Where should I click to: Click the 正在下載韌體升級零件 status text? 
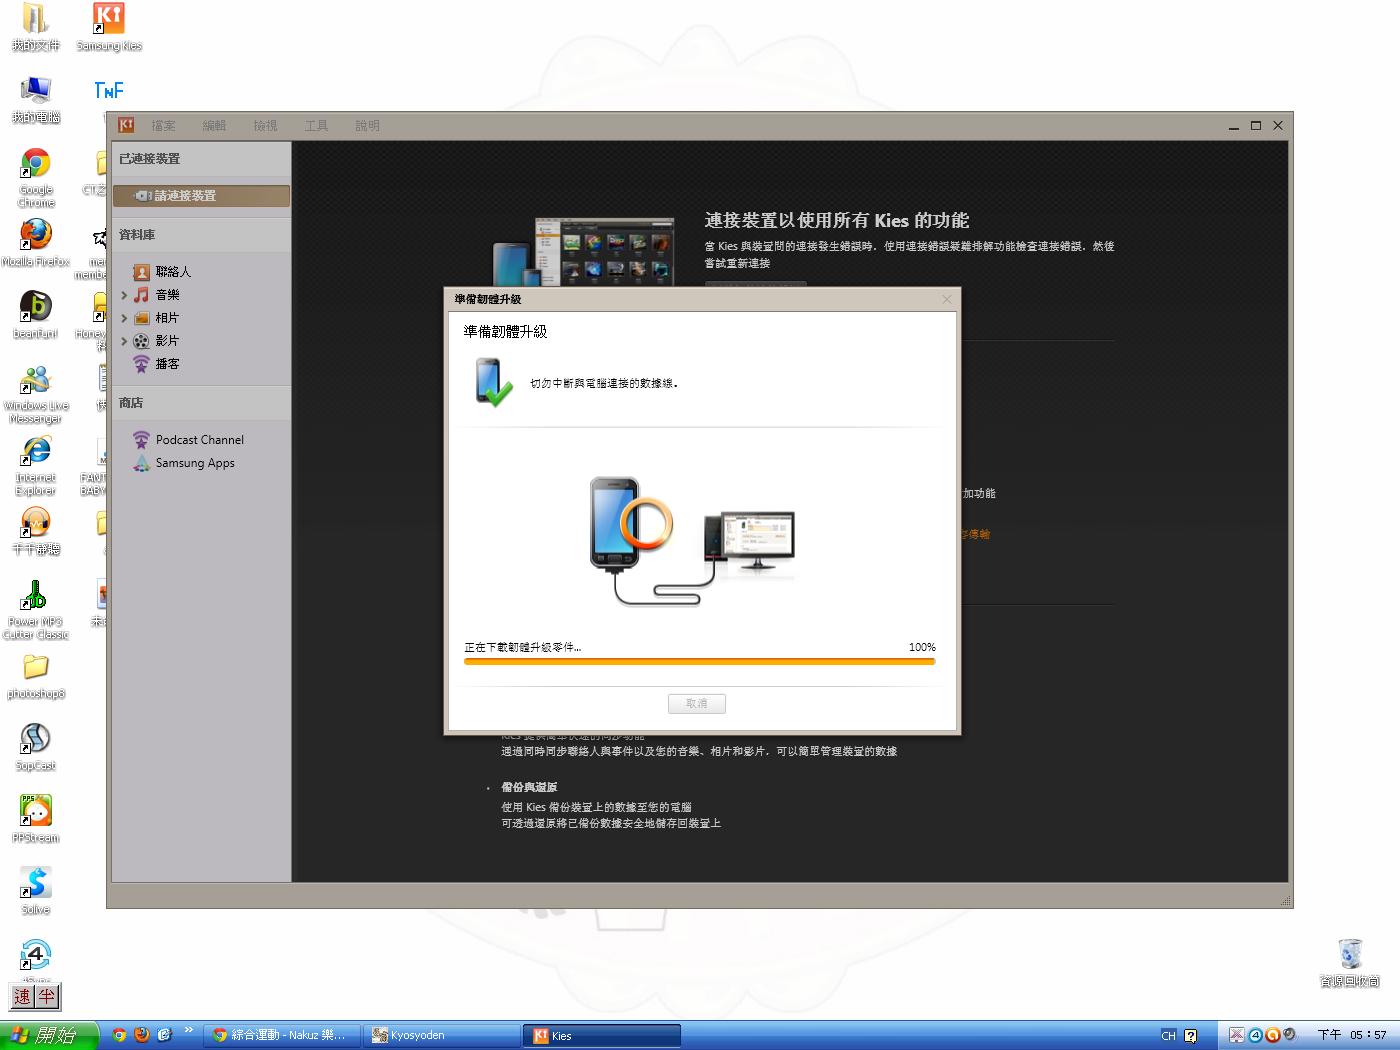[522, 647]
